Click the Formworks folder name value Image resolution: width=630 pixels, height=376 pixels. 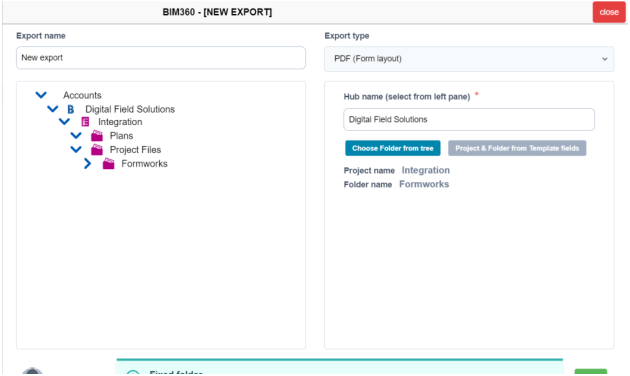(424, 184)
